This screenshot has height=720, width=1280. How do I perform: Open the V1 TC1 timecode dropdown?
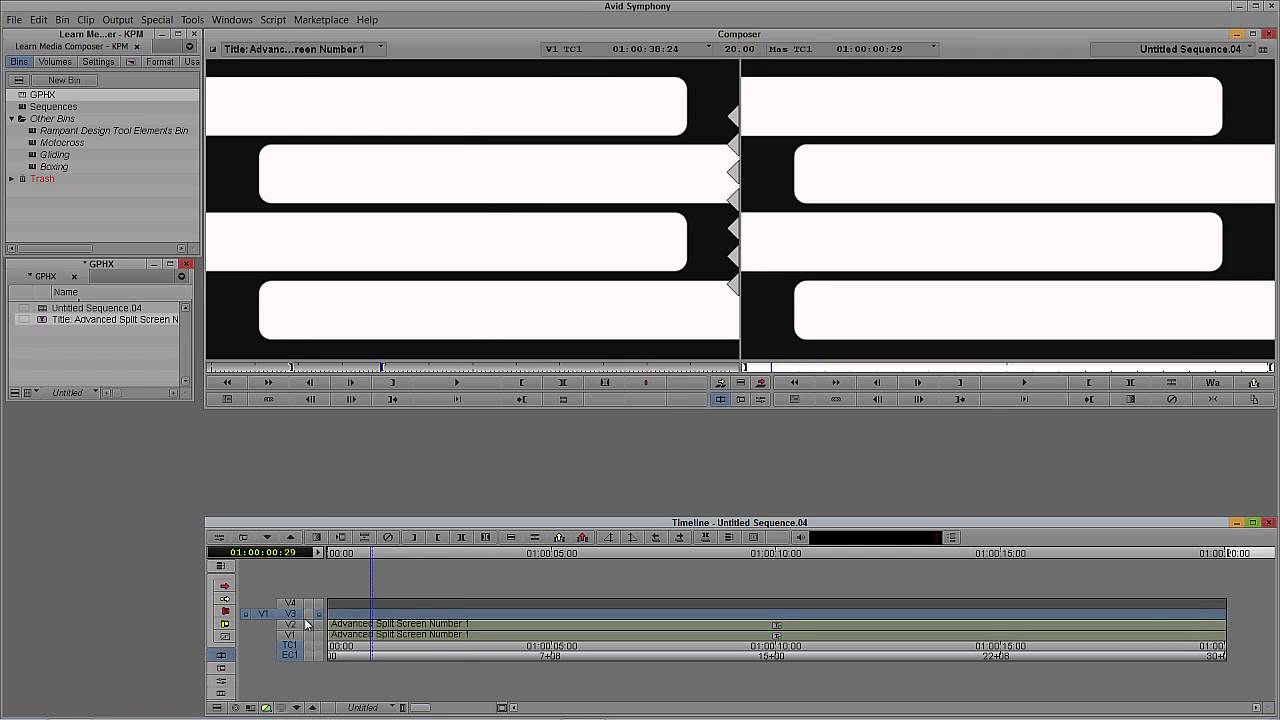pos(708,48)
